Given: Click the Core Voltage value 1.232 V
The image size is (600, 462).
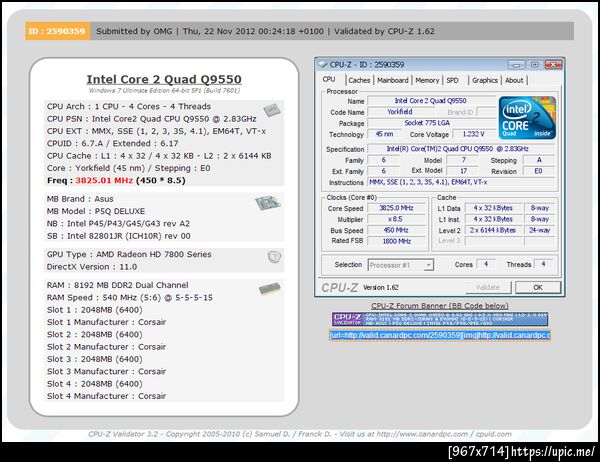Looking at the screenshot, I should pos(474,134).
